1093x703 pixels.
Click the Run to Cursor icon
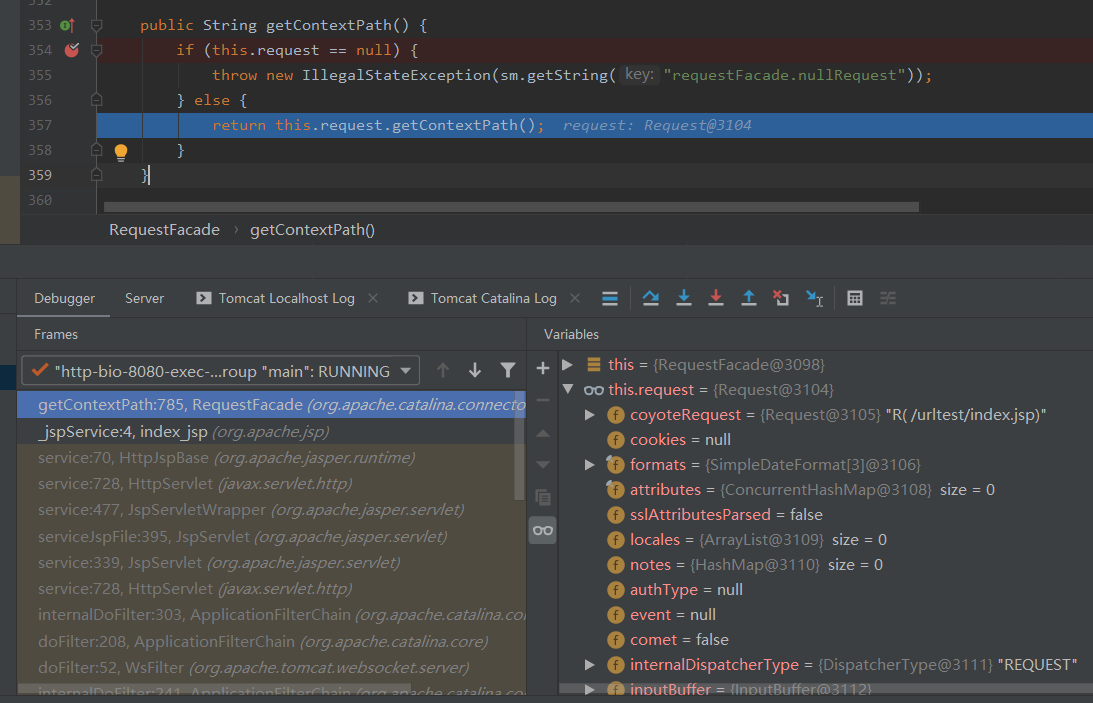tap(814, 298)
